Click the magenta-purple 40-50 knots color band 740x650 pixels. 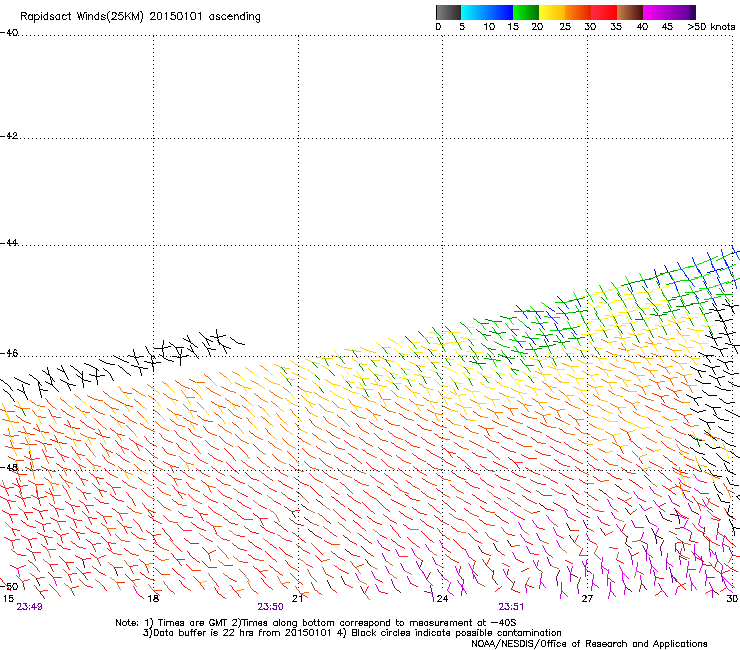[669, 12]
